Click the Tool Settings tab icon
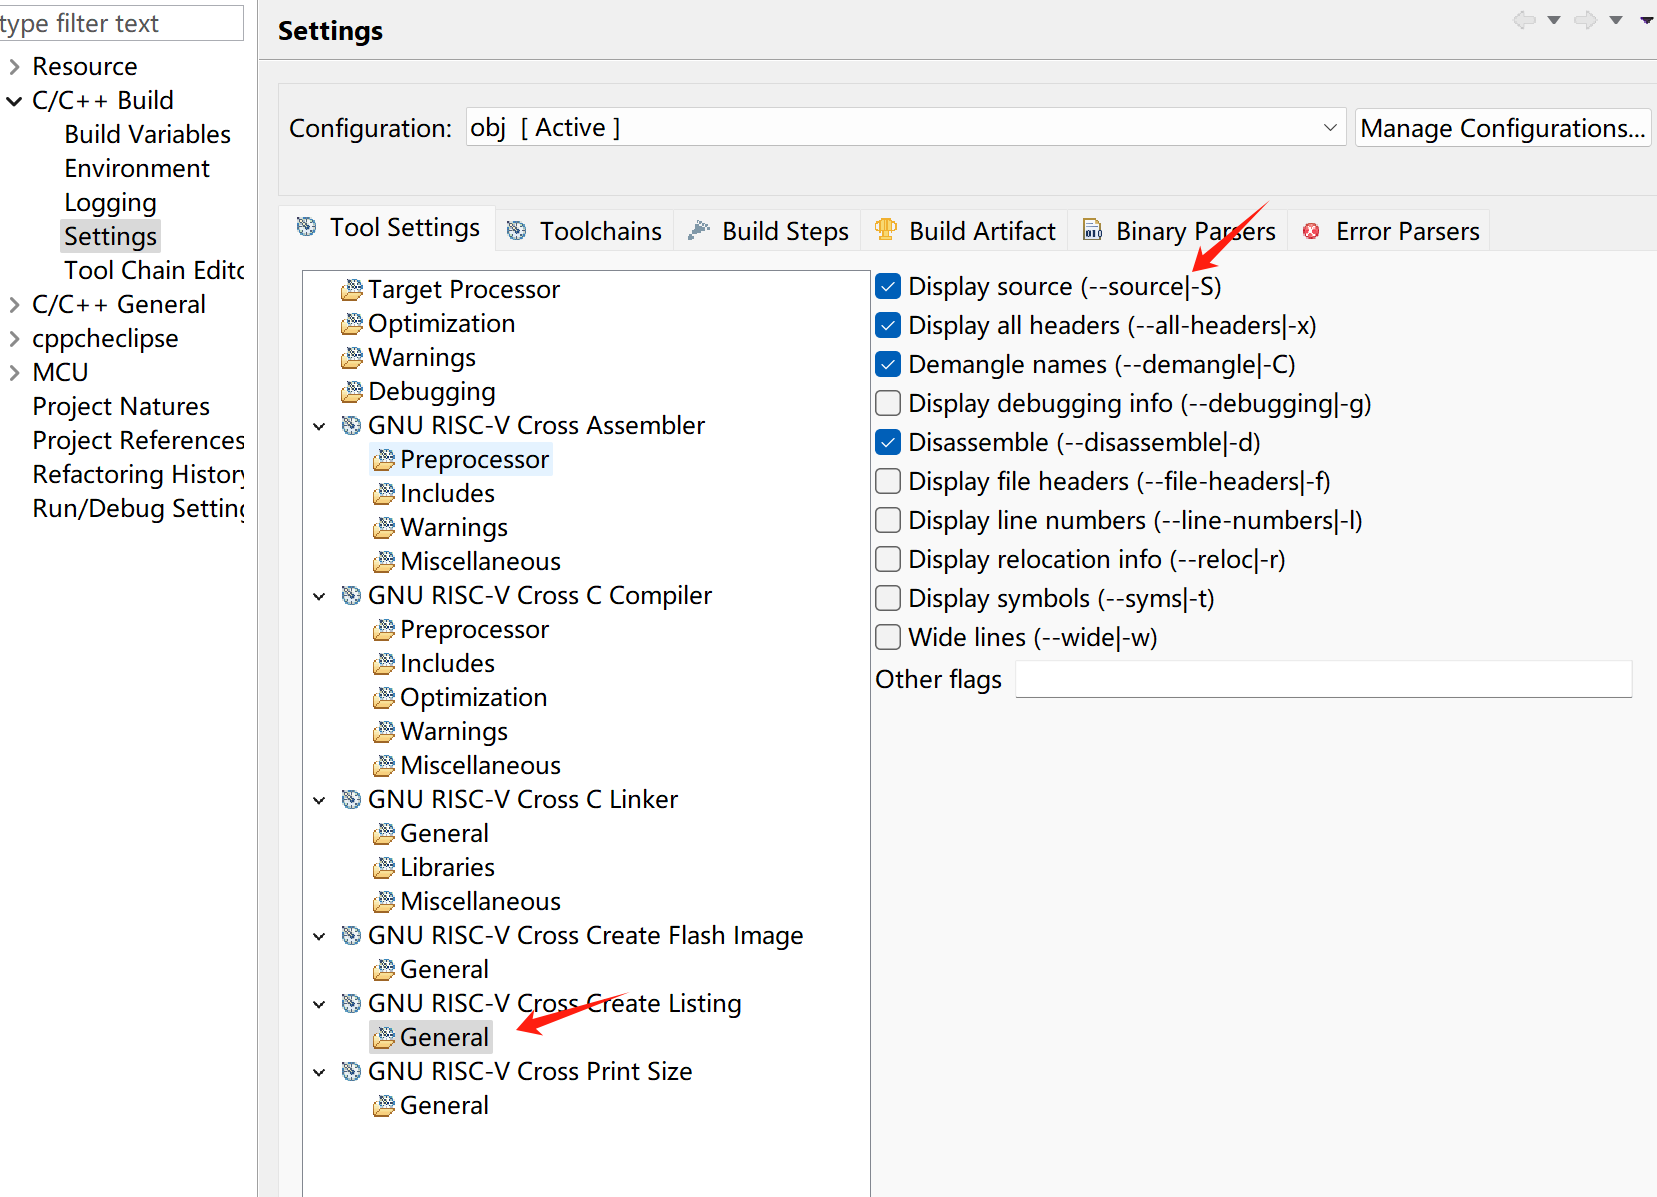This screenshot has height=1197, width=1657. 307,227
